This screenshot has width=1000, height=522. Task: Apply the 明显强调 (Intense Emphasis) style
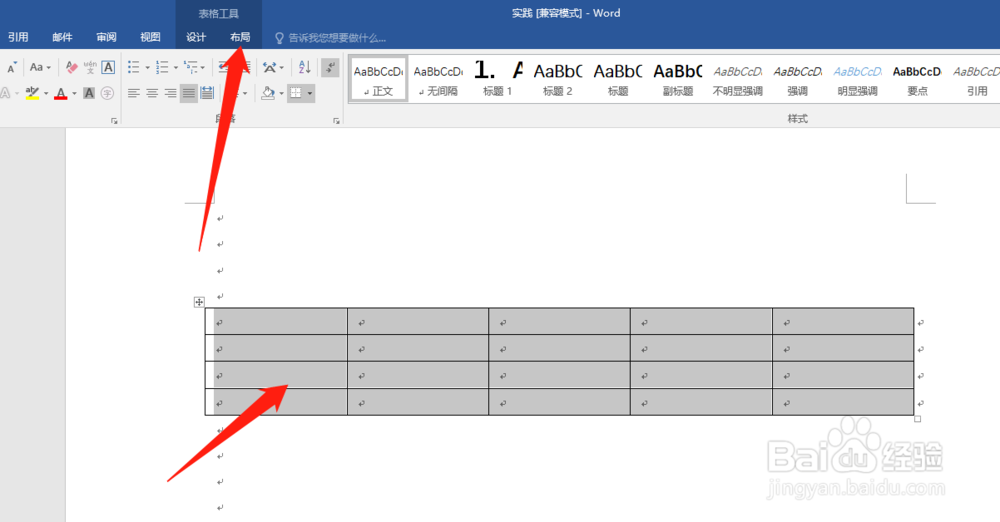pyautogui.click(x=857, y=79)
